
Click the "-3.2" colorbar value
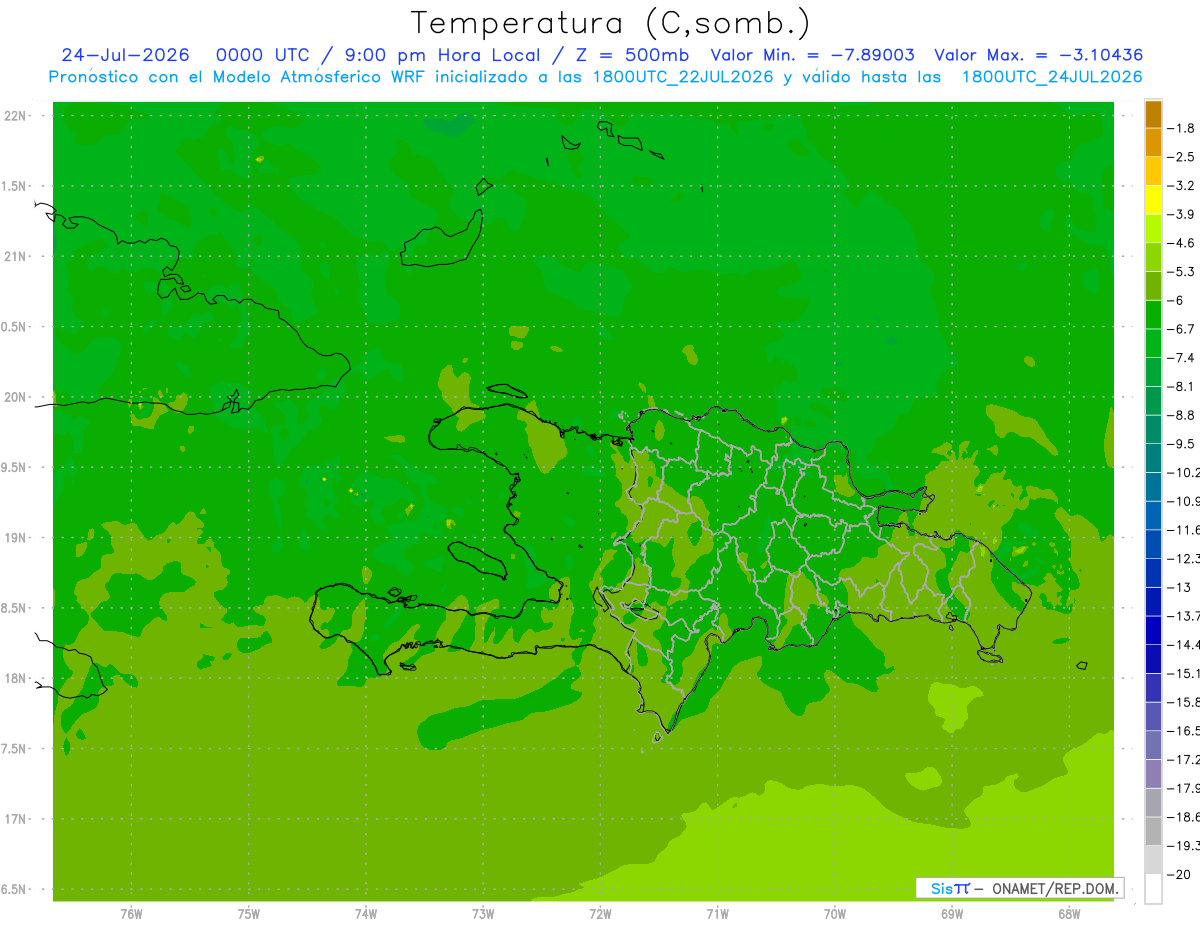pos(1181,186)
